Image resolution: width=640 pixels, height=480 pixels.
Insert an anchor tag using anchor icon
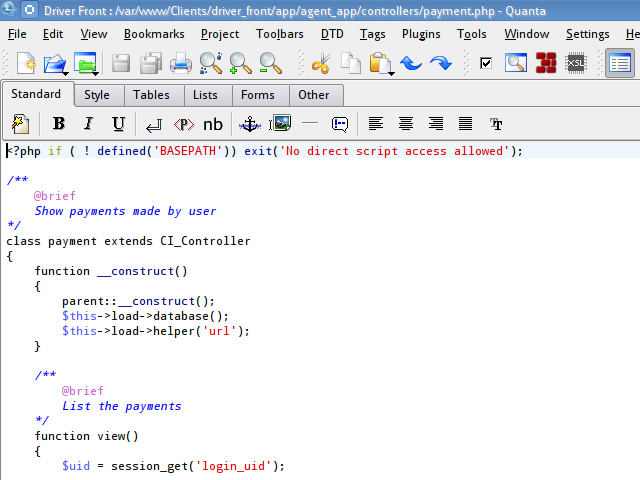click(250, 124)
